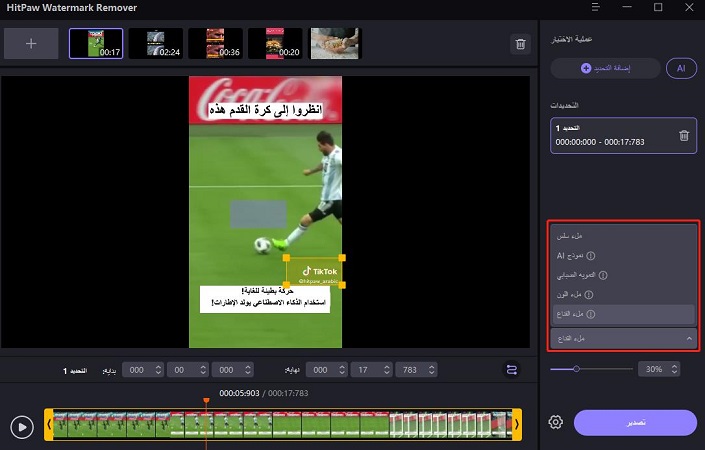Choose the AI model removal option
Viewport: 705px width, 450px height.
click(624, 256)
